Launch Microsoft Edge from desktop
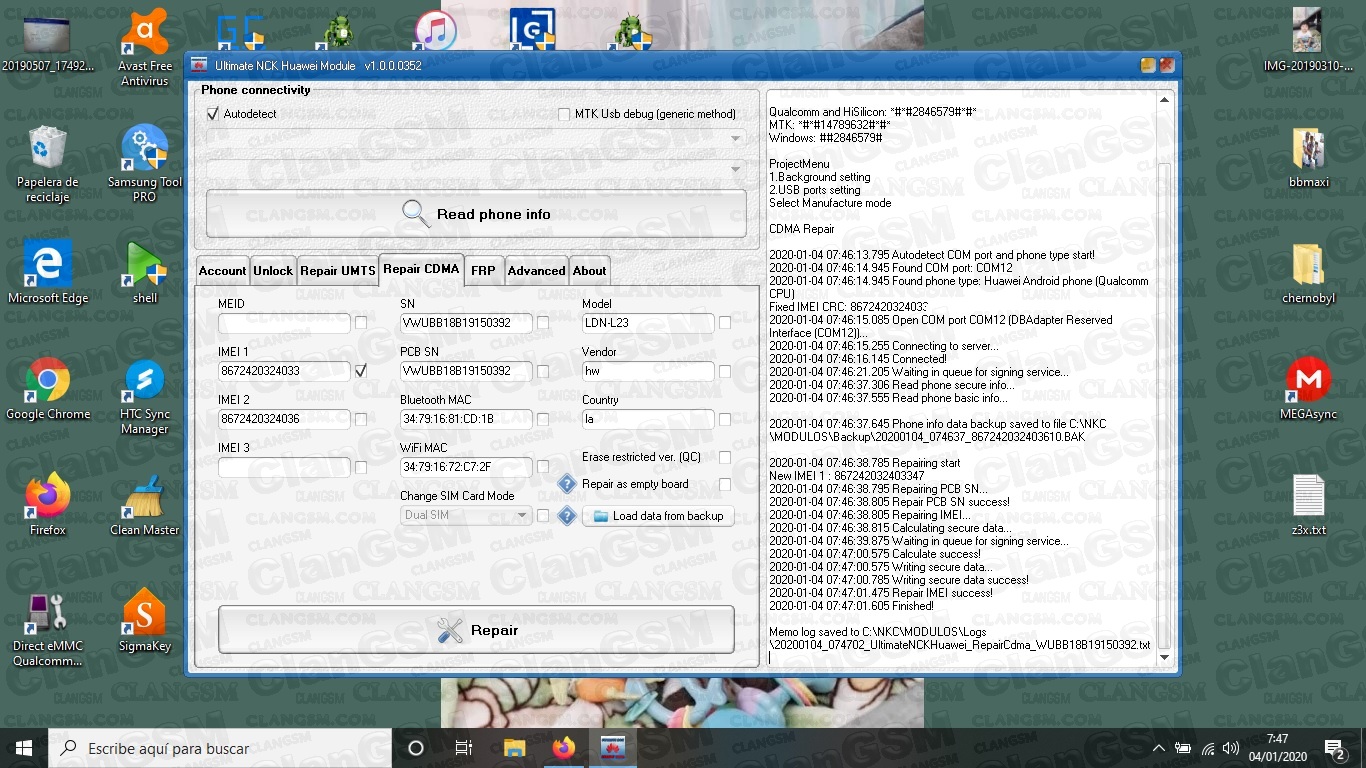 pyautogui.click(x=47, y=272)
